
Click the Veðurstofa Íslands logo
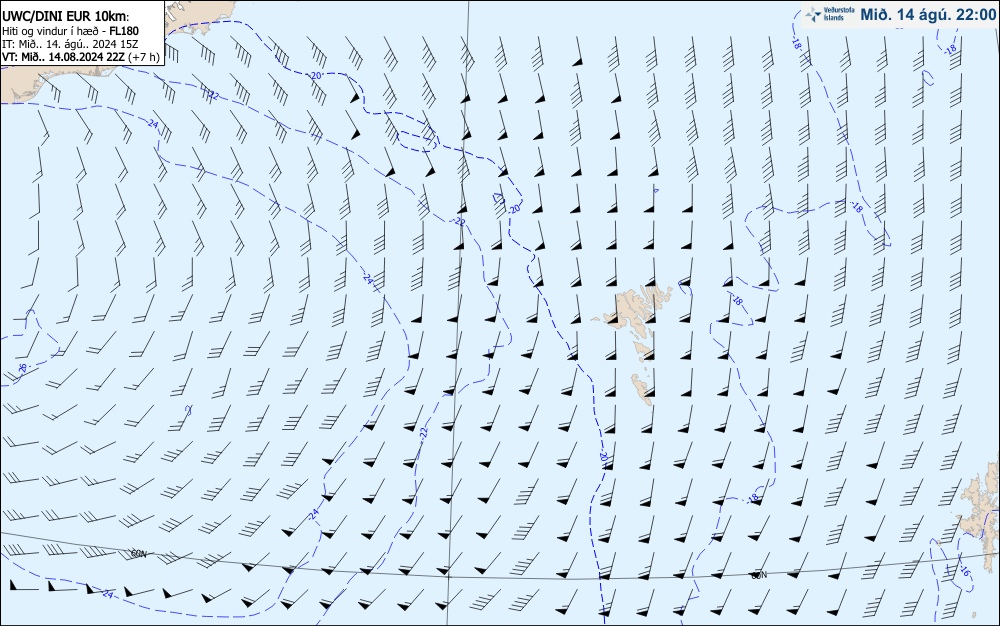tap(829, 15)
